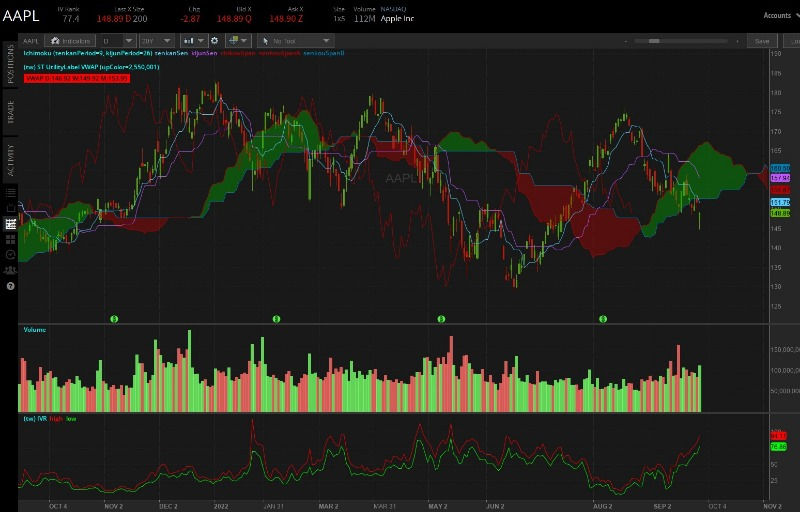This screenshot has width=800, height=512.
Task: Click the ask price 148.90 Z
Action: (286, 19)
